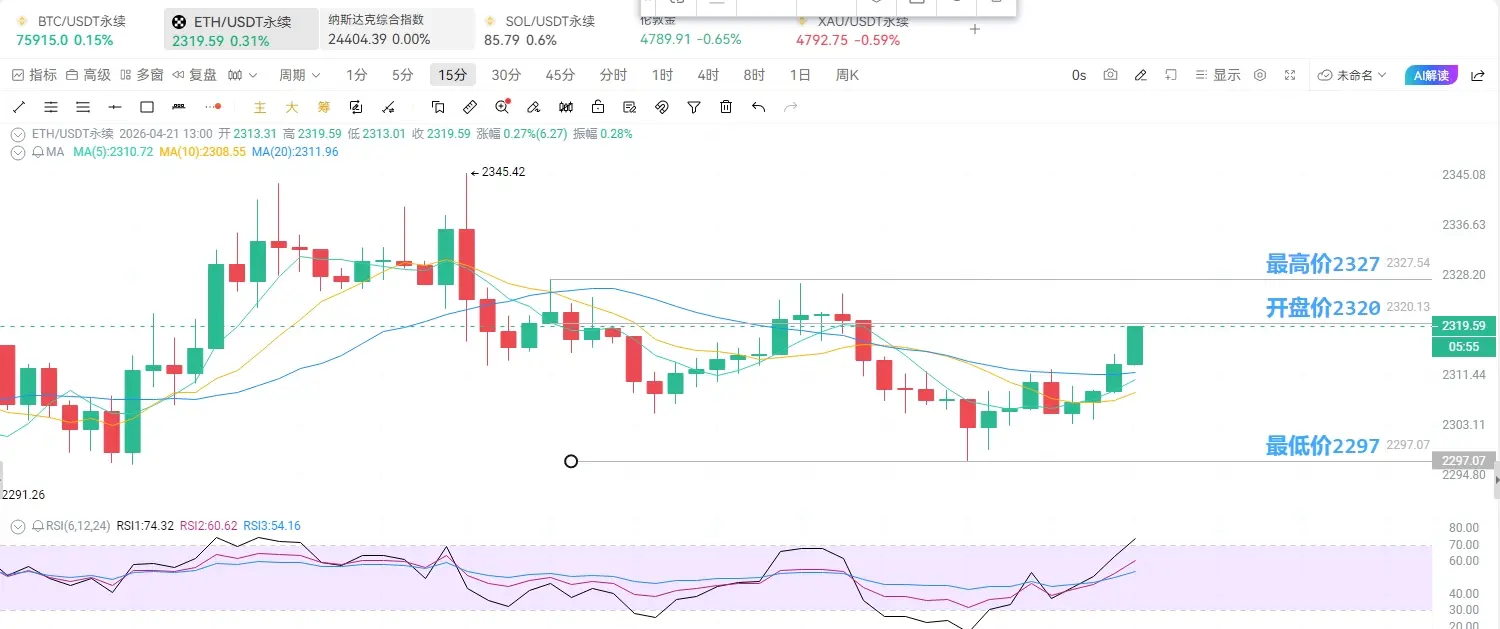Viewport: 1500px width, 629px height.
Task: Click the 2345.42 high price marker
Action: 498,172
